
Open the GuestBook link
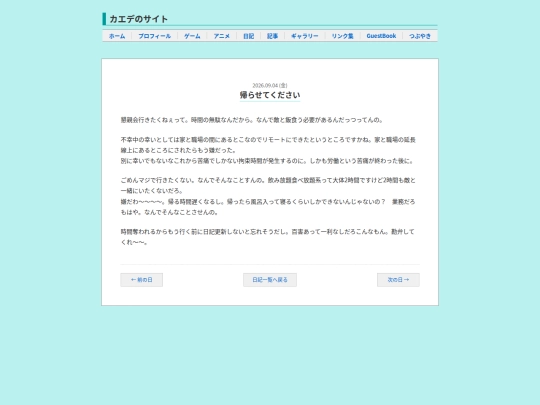(x=381, y=36)
